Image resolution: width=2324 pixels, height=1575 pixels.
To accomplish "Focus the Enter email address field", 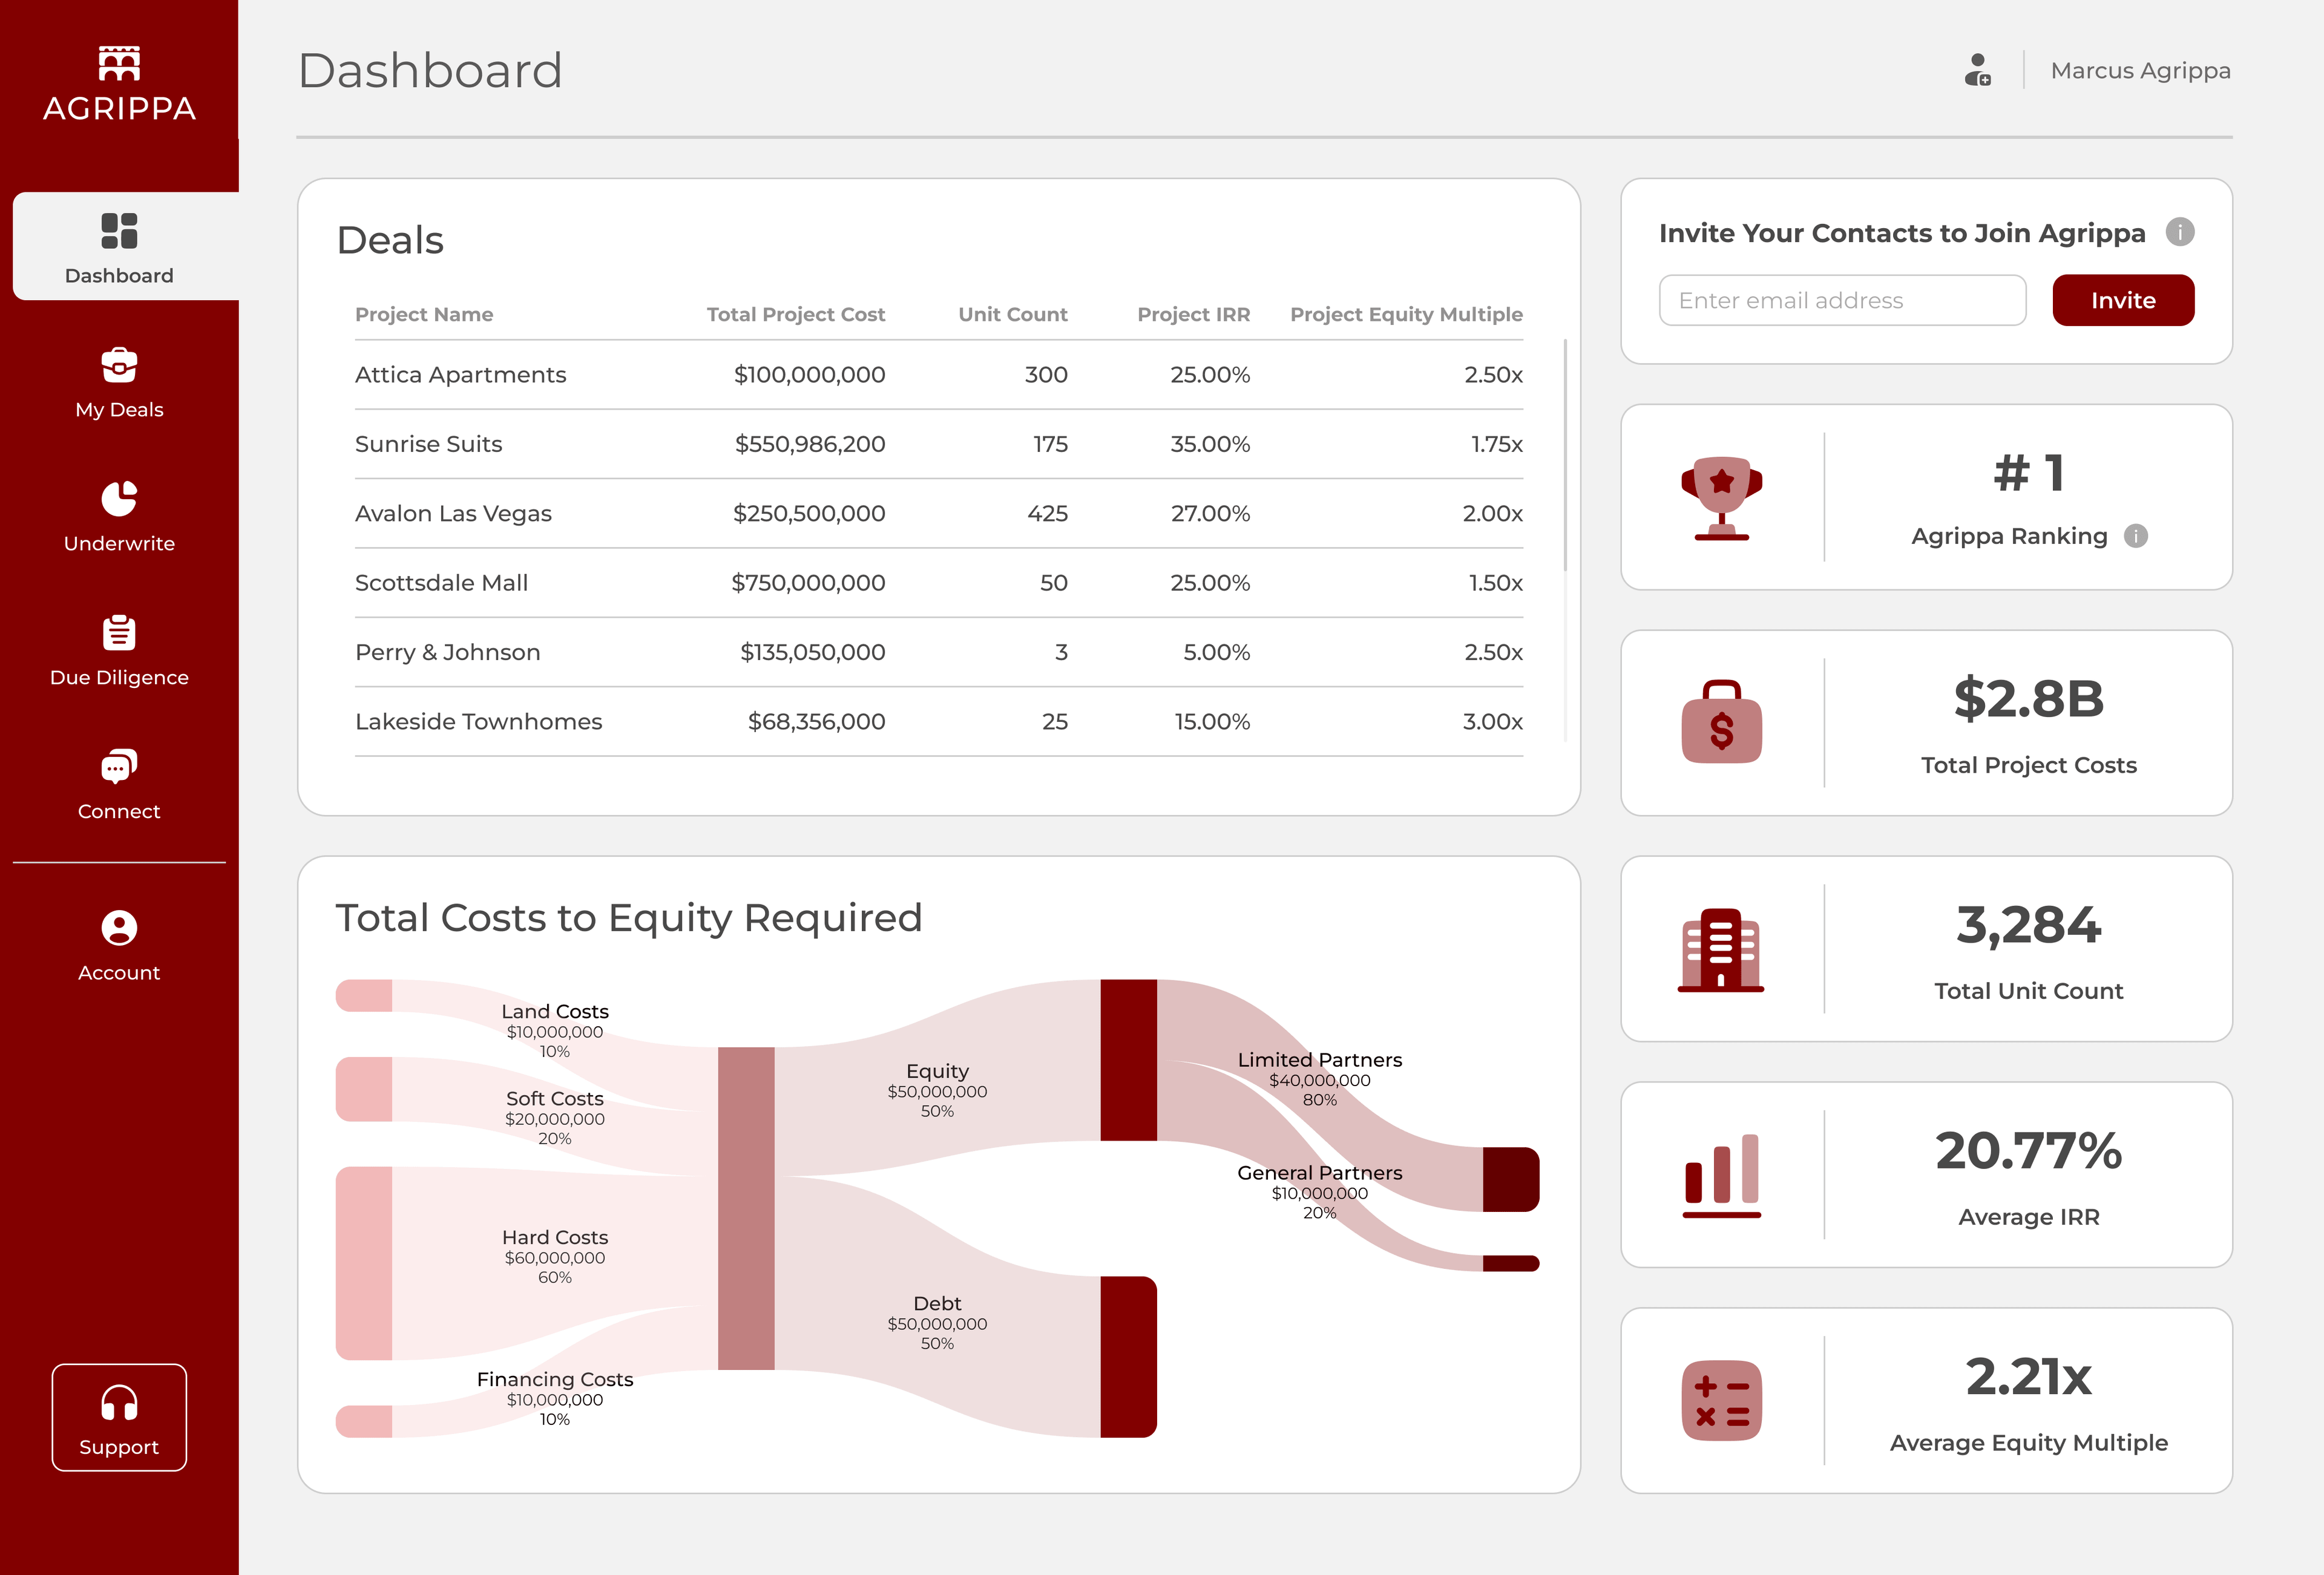I will [x=1842, y=300].
